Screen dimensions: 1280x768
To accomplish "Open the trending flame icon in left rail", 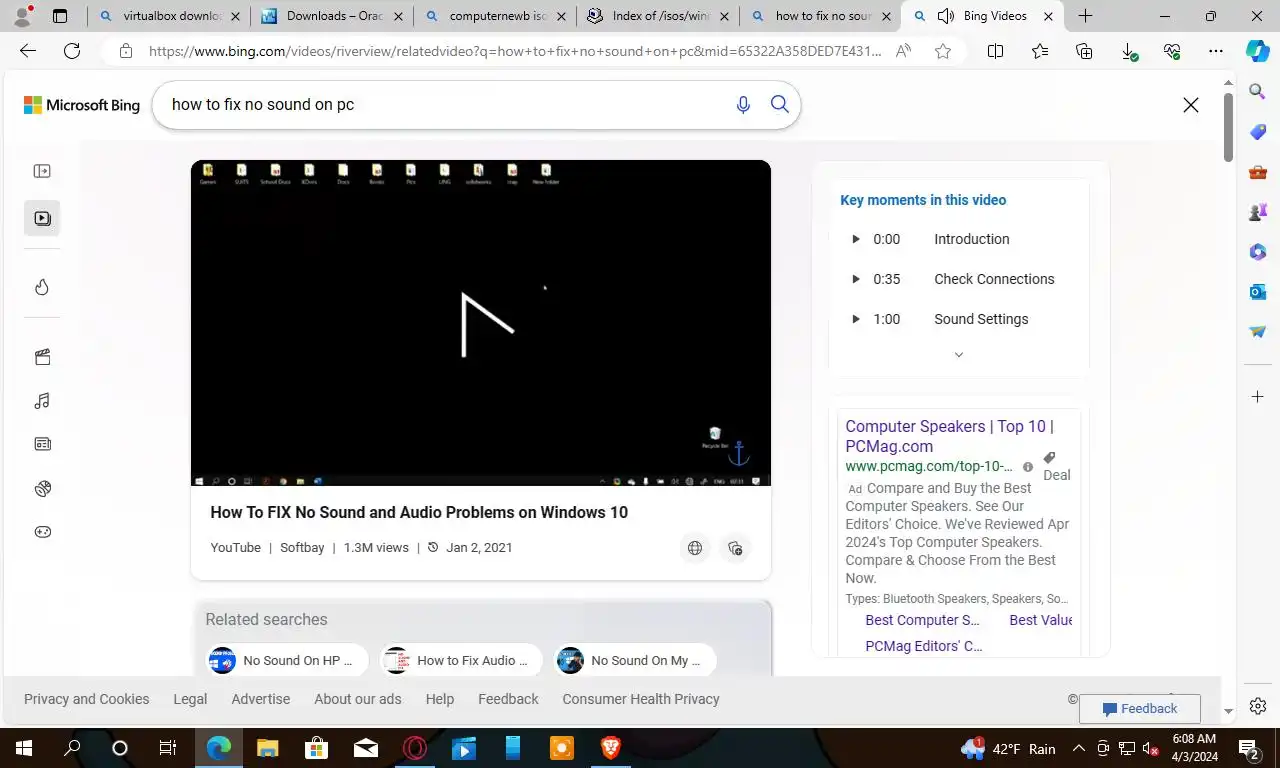I will coord(42,288).
